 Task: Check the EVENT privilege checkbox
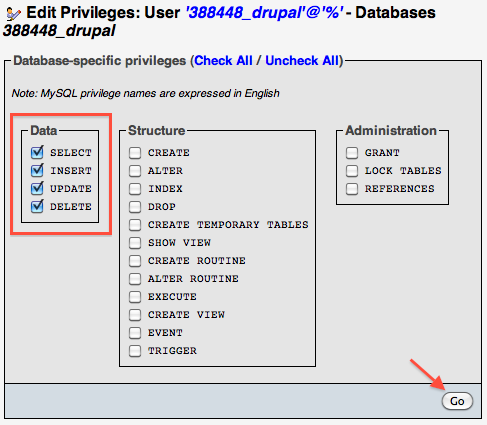pyautogui.click(x=135, y=333)
